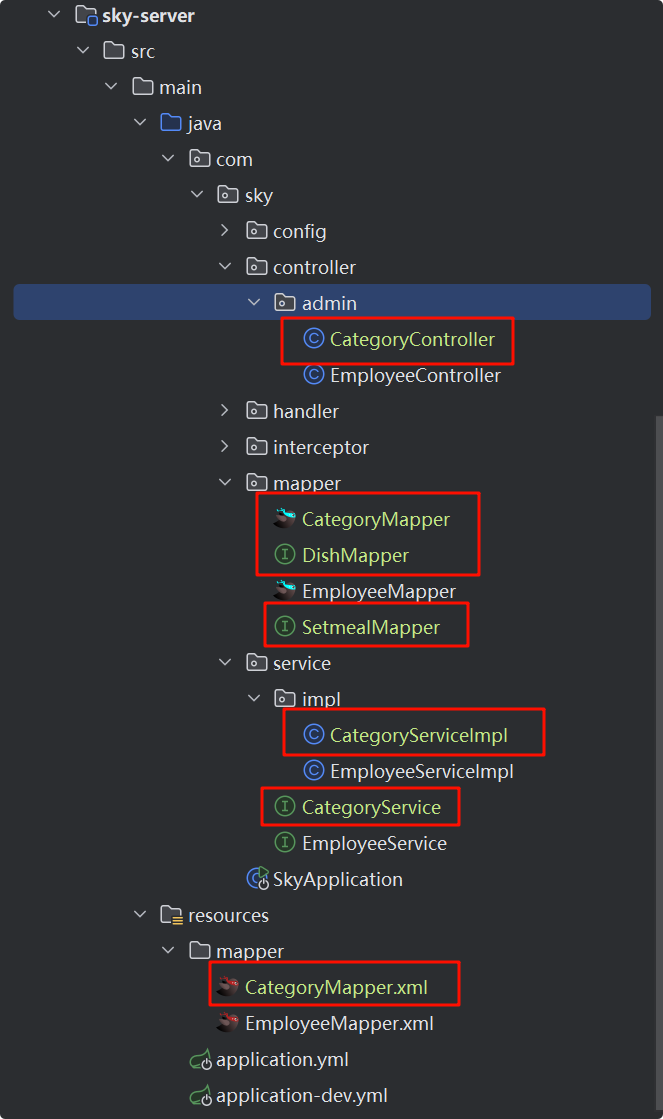The image size is (663, 1119).
Task: Click the resources folder icon
Action: (x=171, y=915)
